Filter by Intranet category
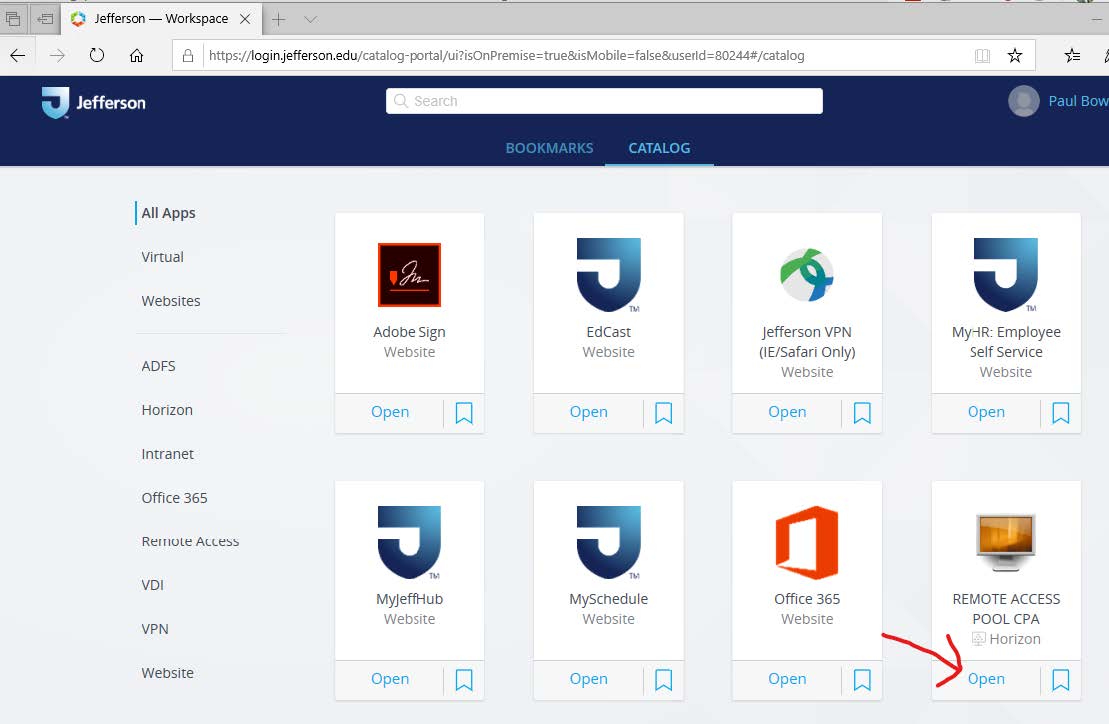The image size is (1109, 724). [168, 453]
